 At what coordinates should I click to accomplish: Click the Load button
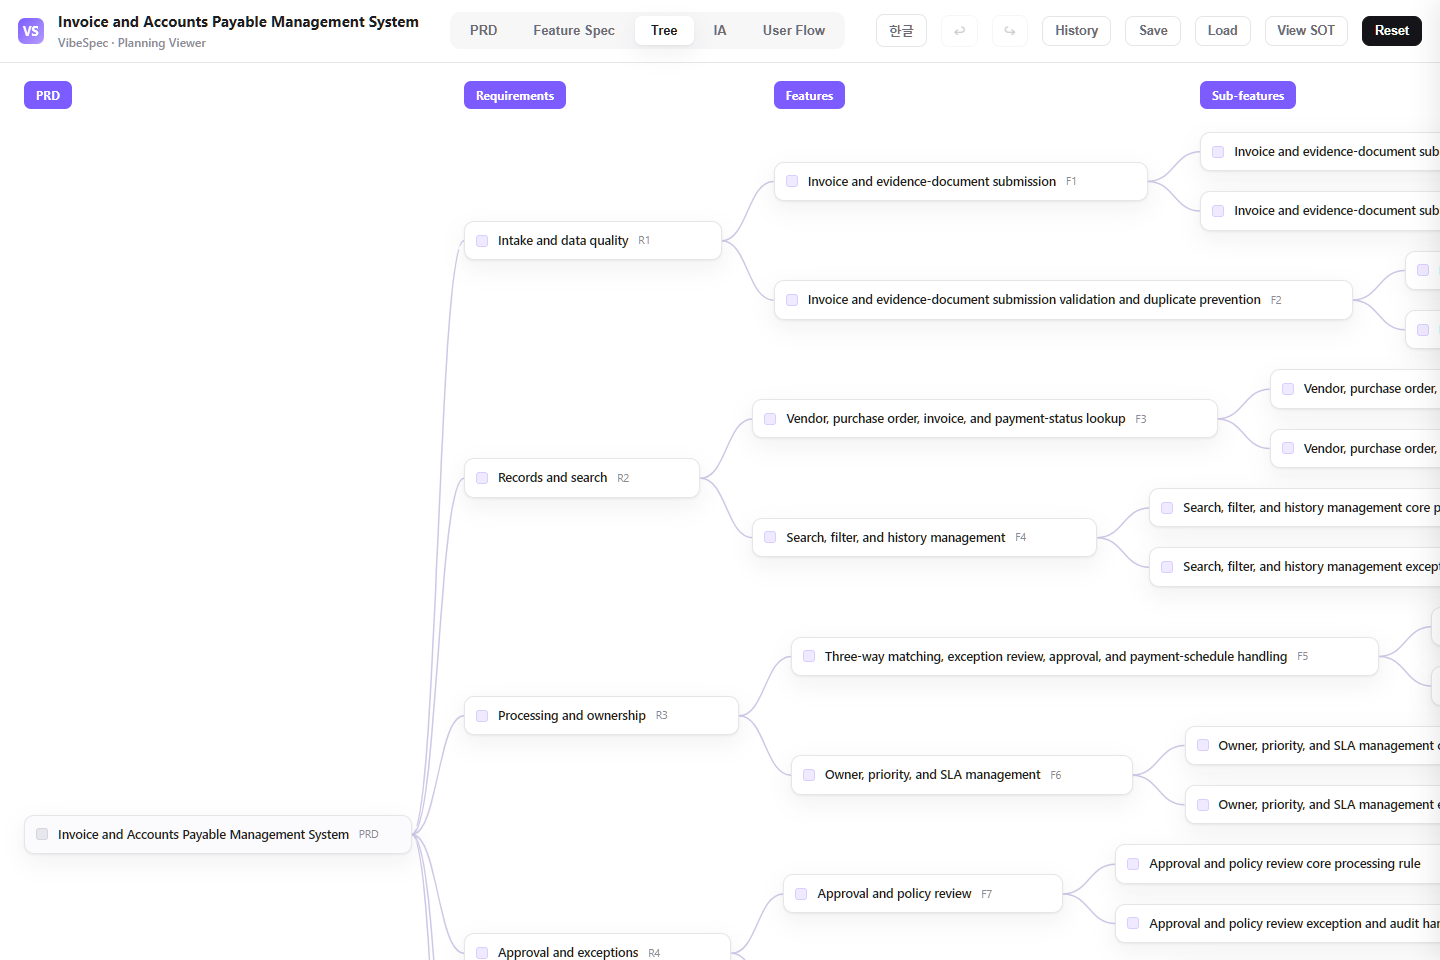(x=1223, y=31)
